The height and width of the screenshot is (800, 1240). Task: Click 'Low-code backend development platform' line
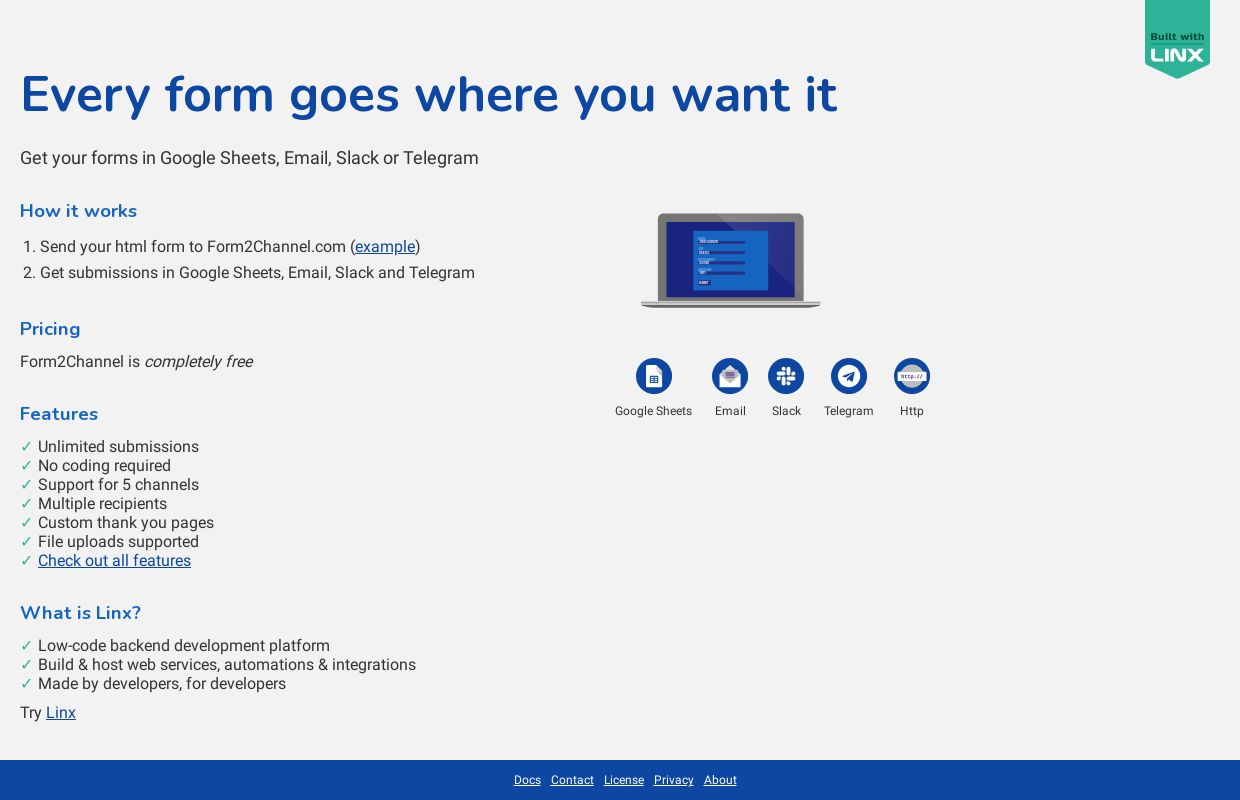coord(184,646)
